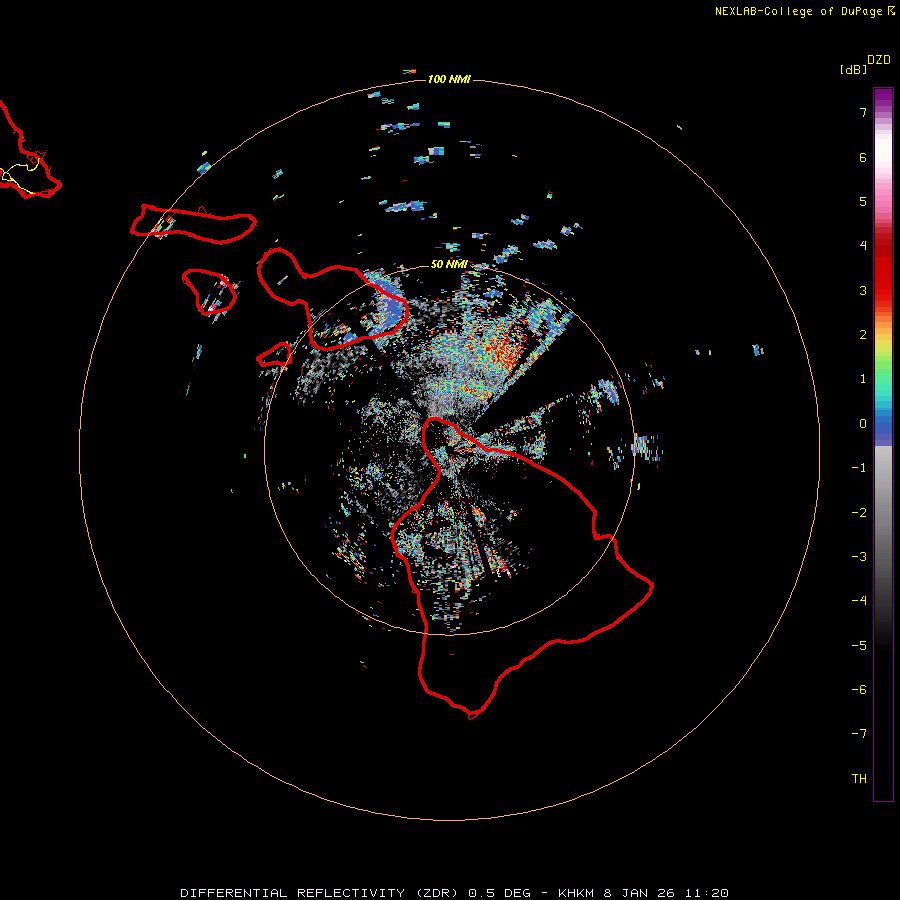Click the 50 NMI range ring label
Screen dimensions: 900x900
[449, 264]
